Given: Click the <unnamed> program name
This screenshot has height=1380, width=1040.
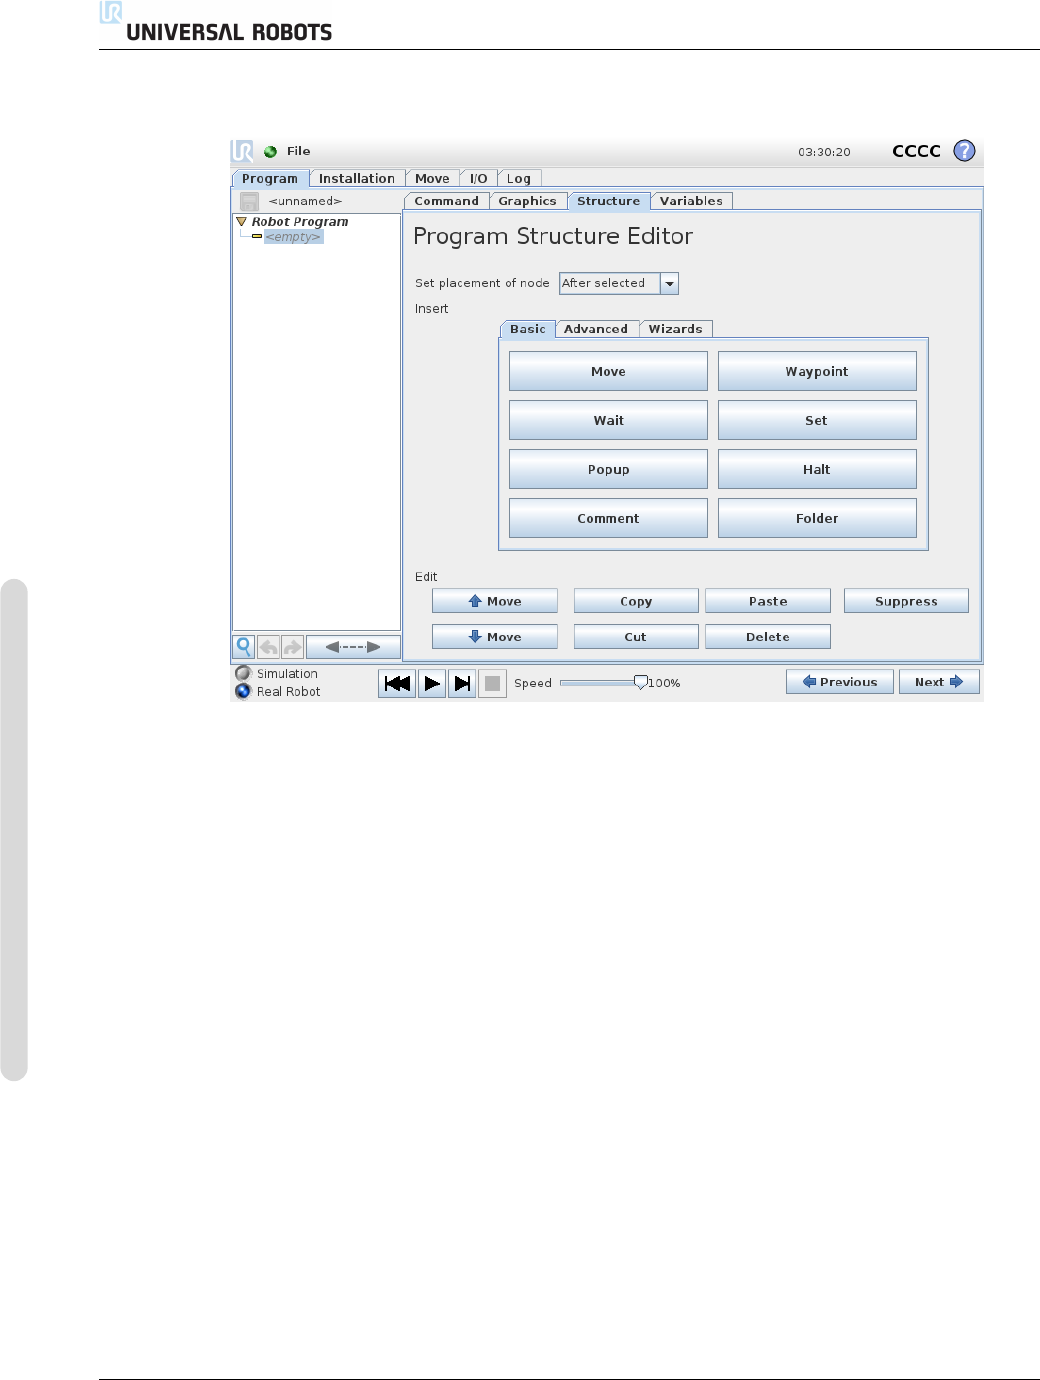Looking at the screenshot, I should coord(305,201).
